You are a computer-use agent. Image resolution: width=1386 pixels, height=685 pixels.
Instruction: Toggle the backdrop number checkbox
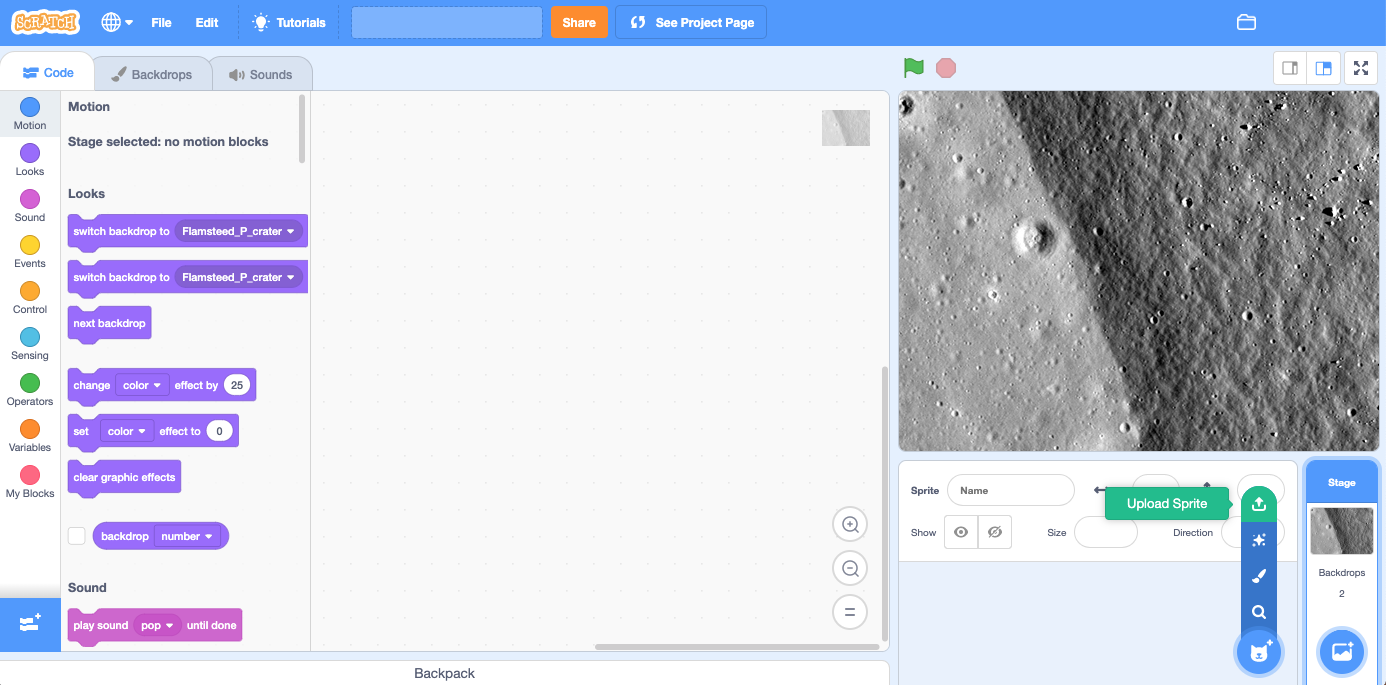click(x=76, y=536)
